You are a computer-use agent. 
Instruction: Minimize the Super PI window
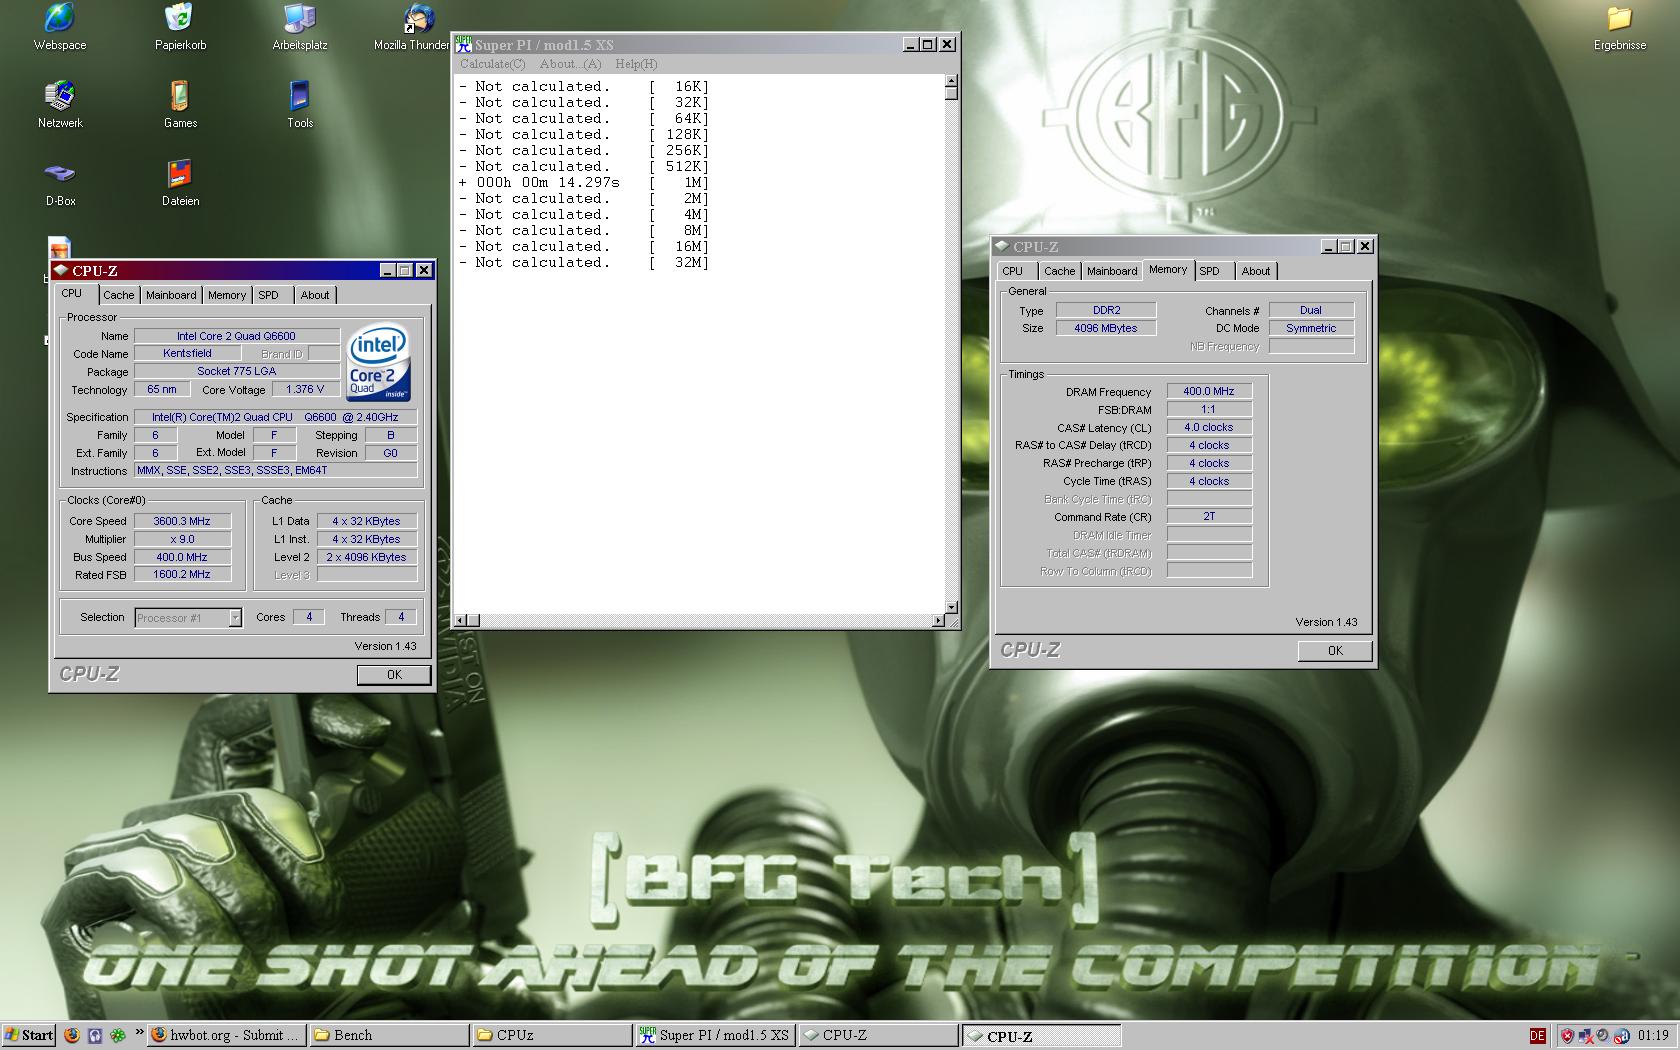coord(910,44)
